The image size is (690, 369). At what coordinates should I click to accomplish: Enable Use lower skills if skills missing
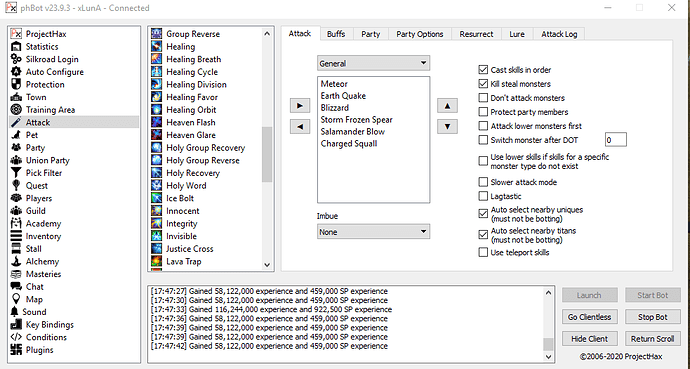point(483,161)
